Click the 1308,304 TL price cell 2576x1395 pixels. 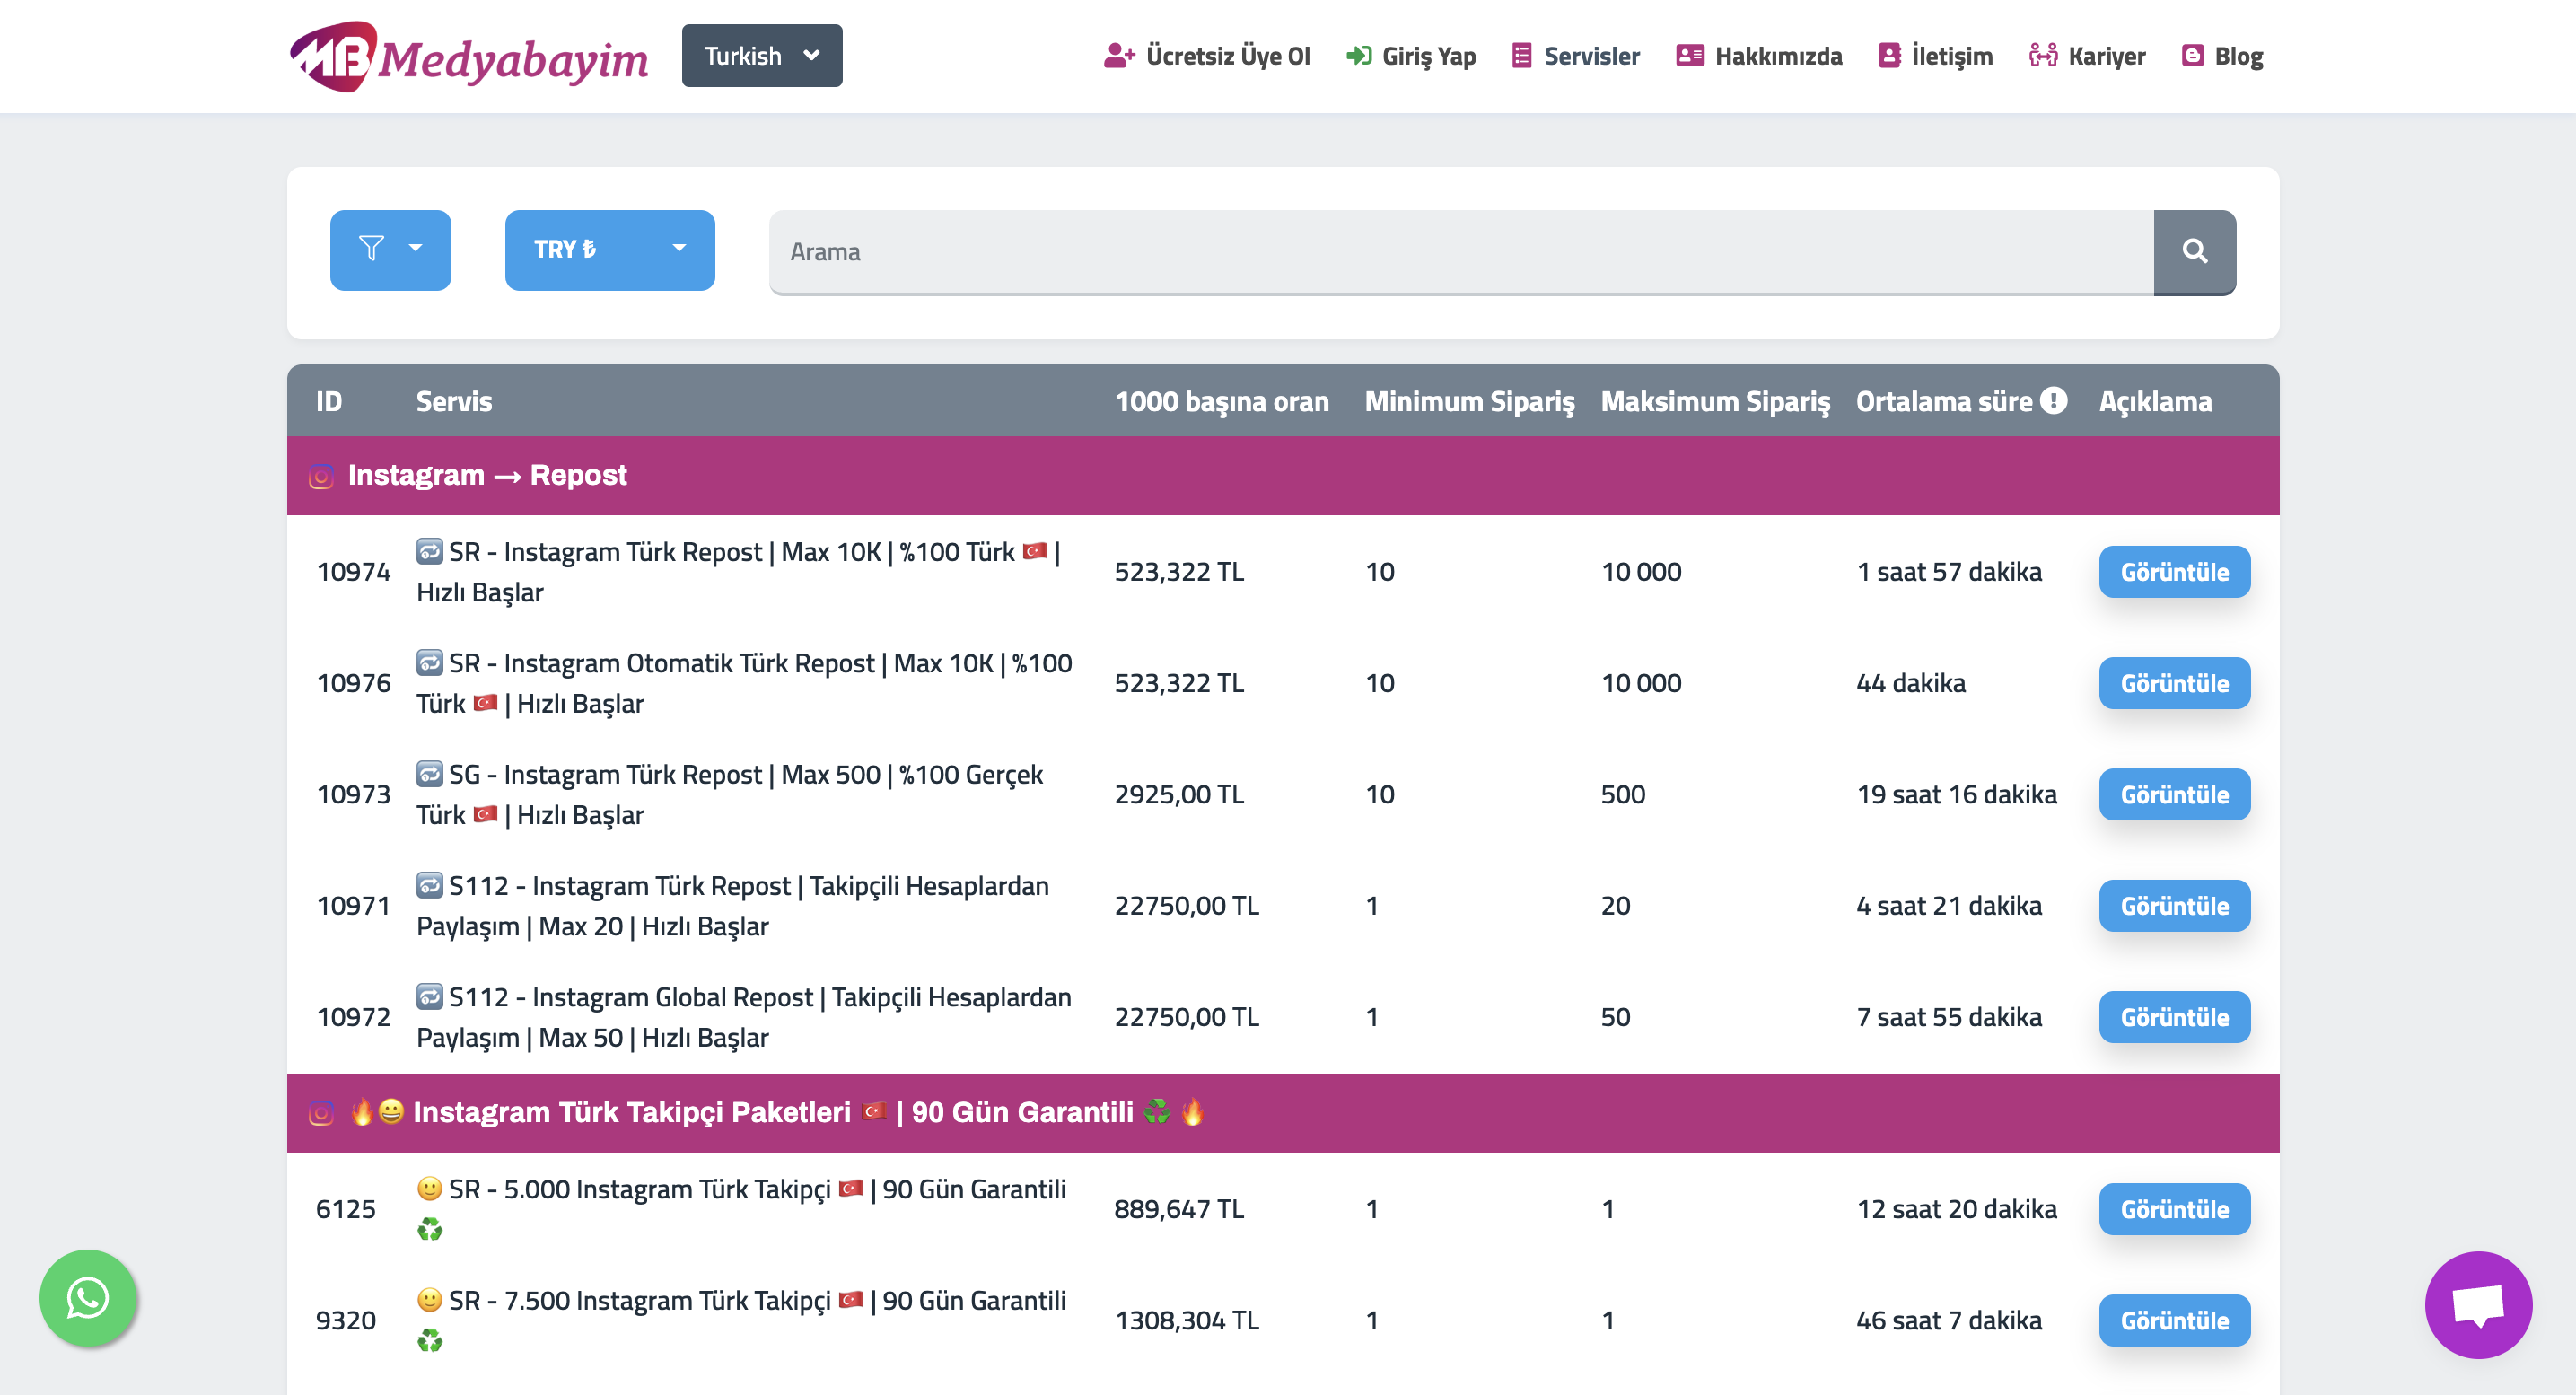tap(1187, 1320)
